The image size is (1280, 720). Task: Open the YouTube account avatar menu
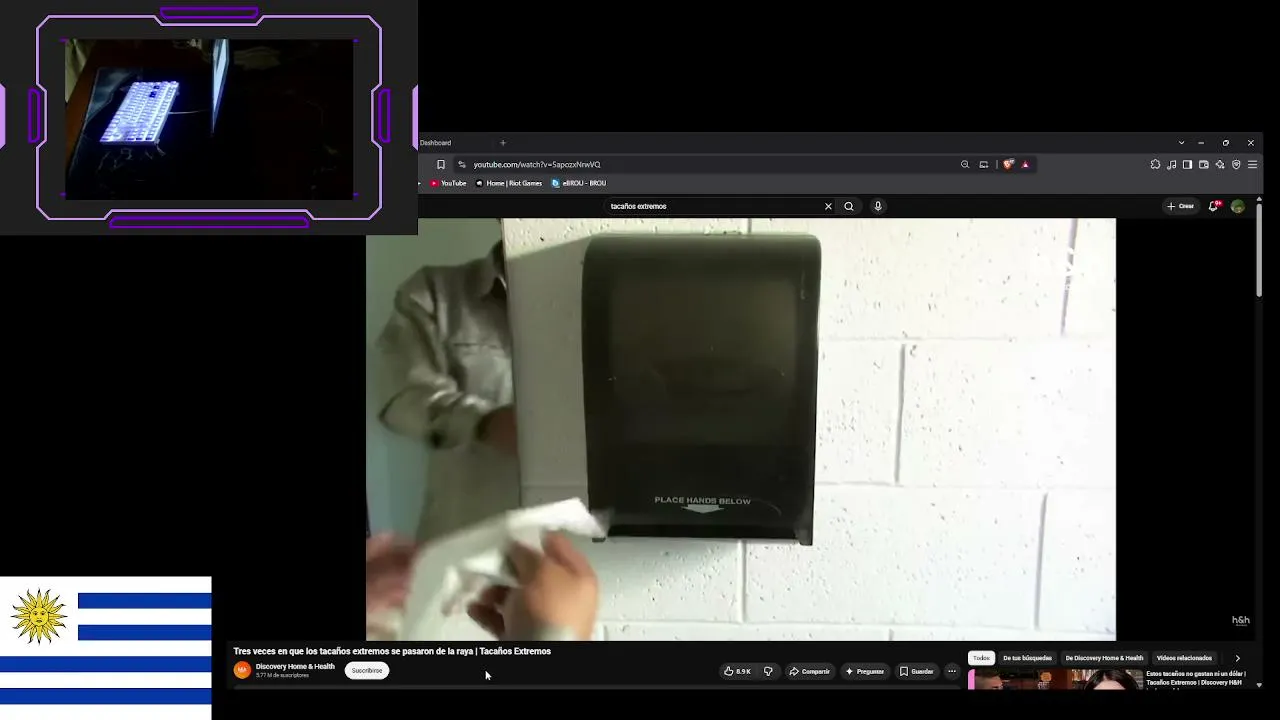click(x=1238, y=206)
